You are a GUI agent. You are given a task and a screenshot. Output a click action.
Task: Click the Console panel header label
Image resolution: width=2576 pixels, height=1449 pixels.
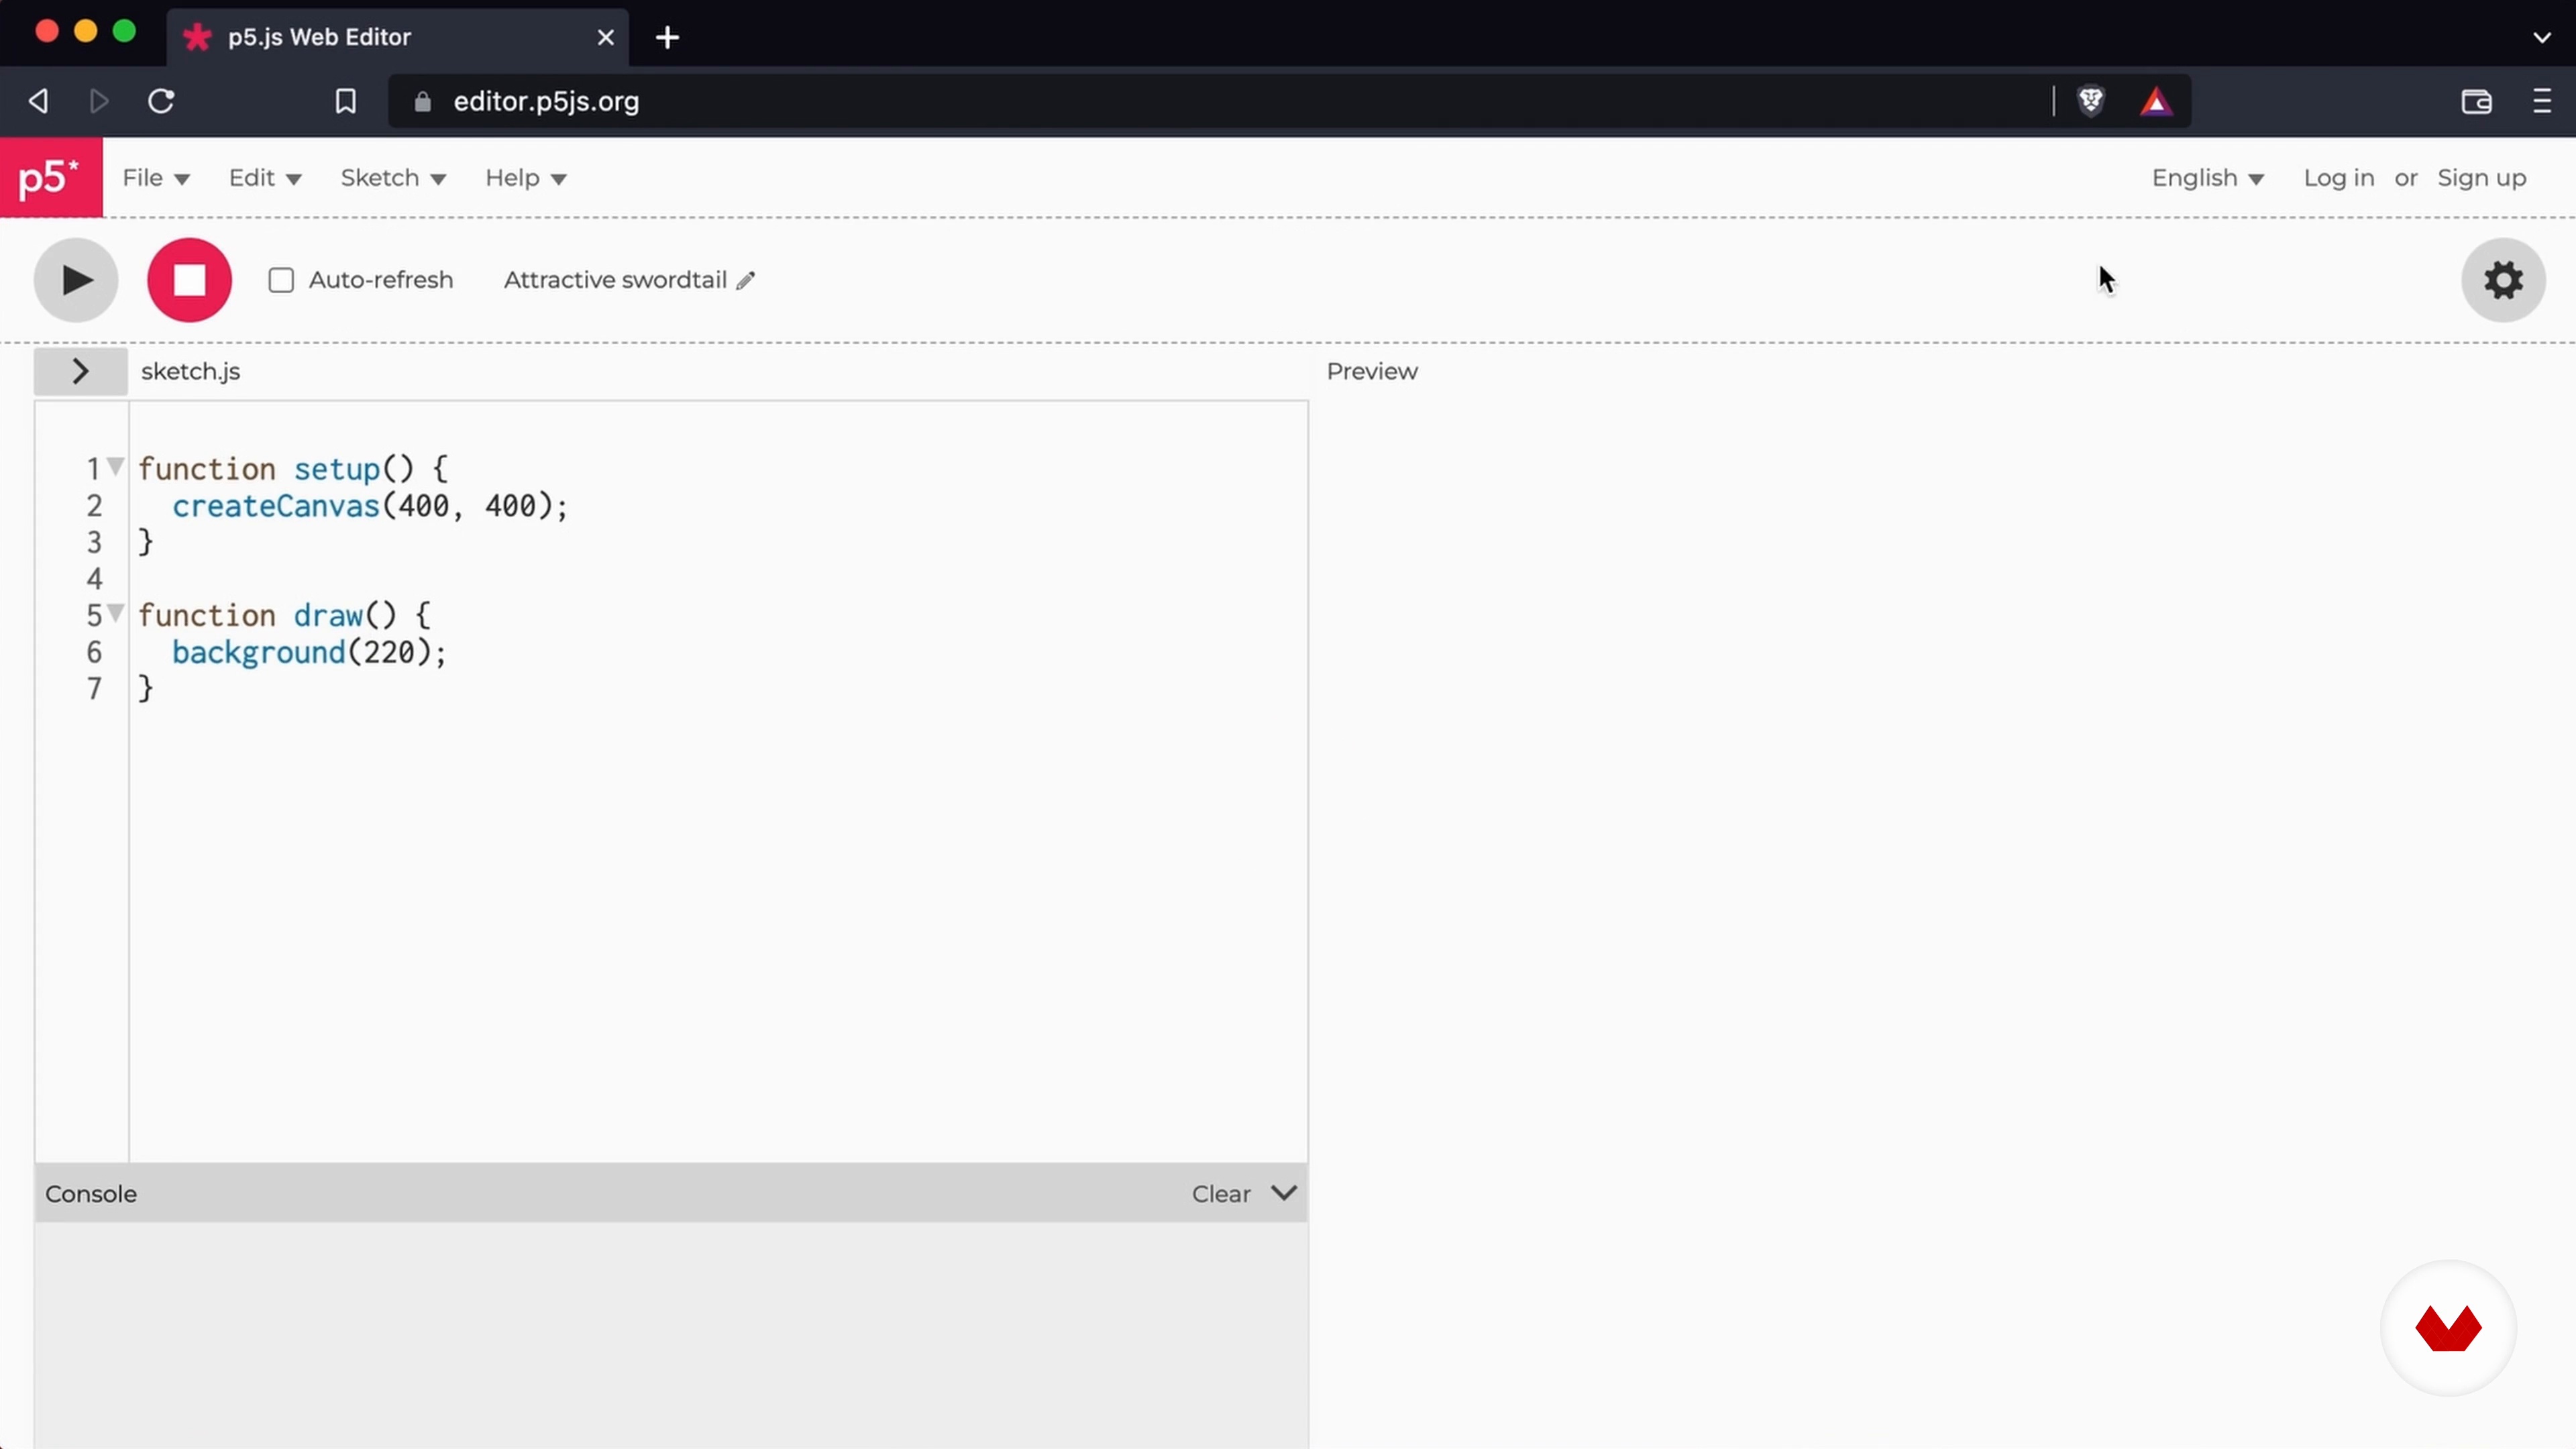[x=91, y=1194]
